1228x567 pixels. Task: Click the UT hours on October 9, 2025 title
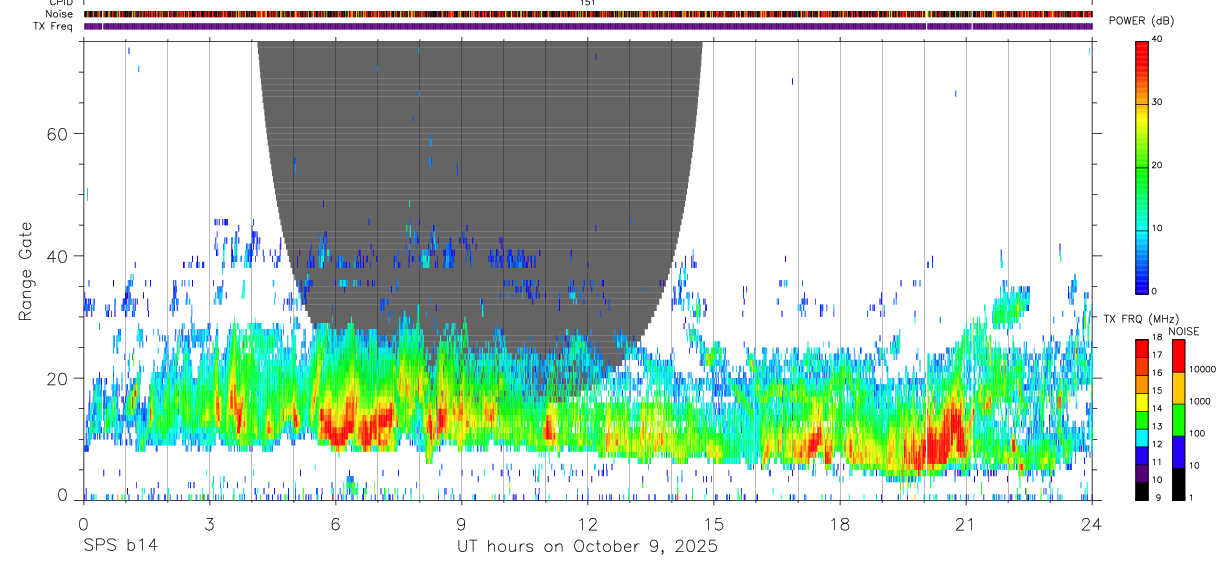pos(587,547)
